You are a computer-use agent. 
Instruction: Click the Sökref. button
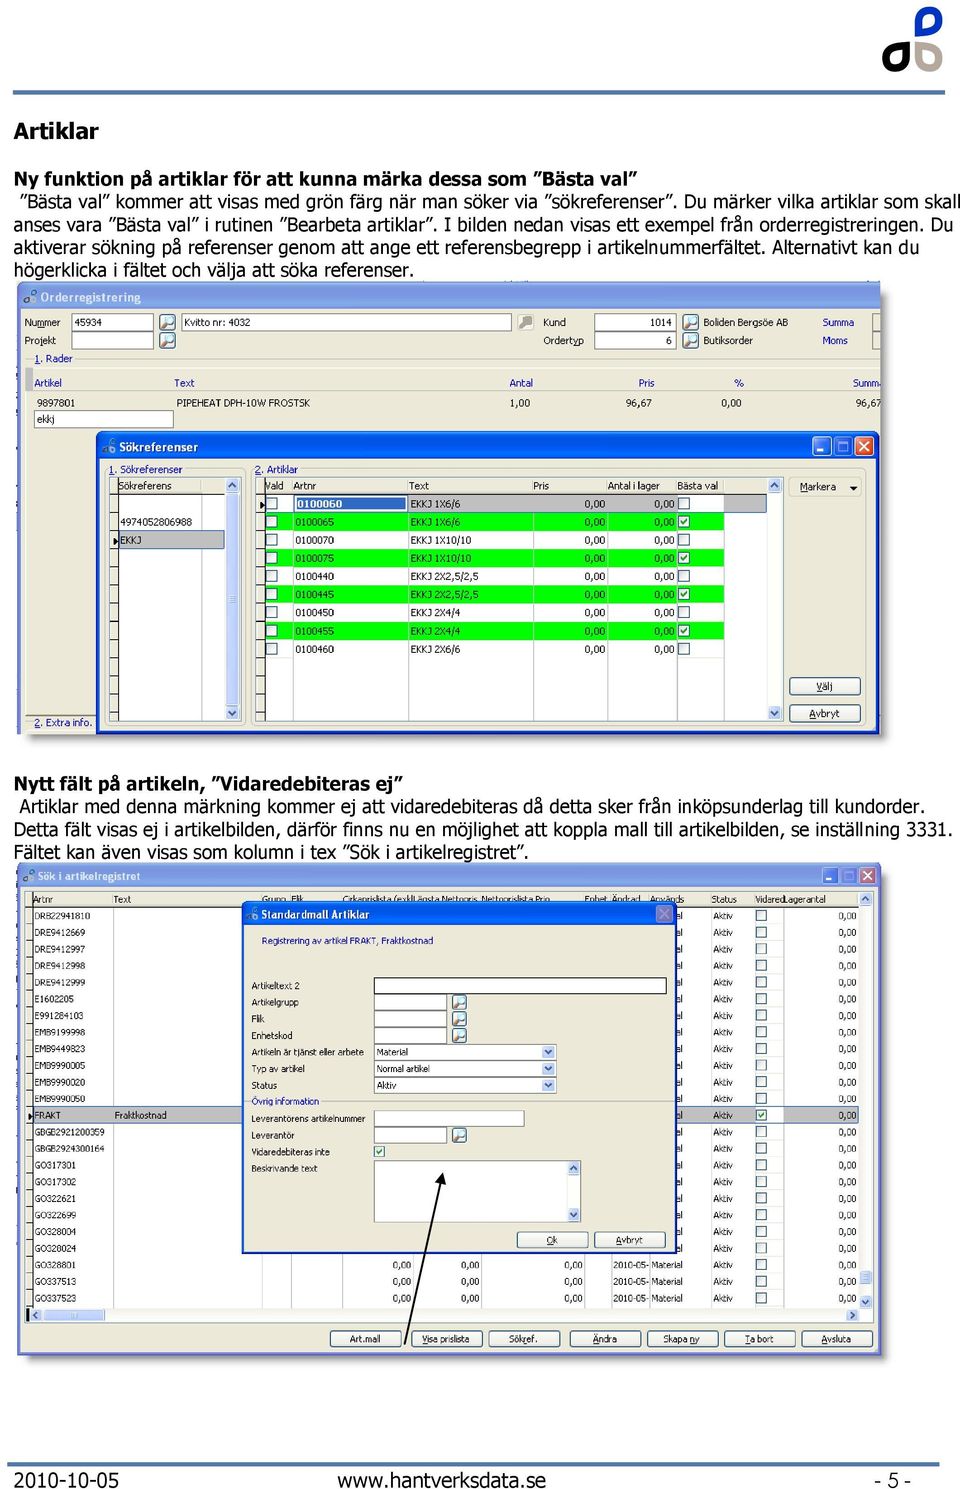coord(523,1339)
